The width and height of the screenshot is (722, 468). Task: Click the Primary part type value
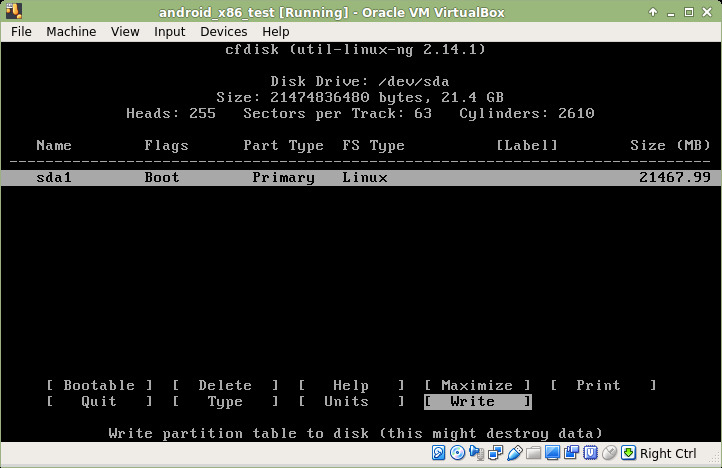pyautogui.click(x=284, y=177)
